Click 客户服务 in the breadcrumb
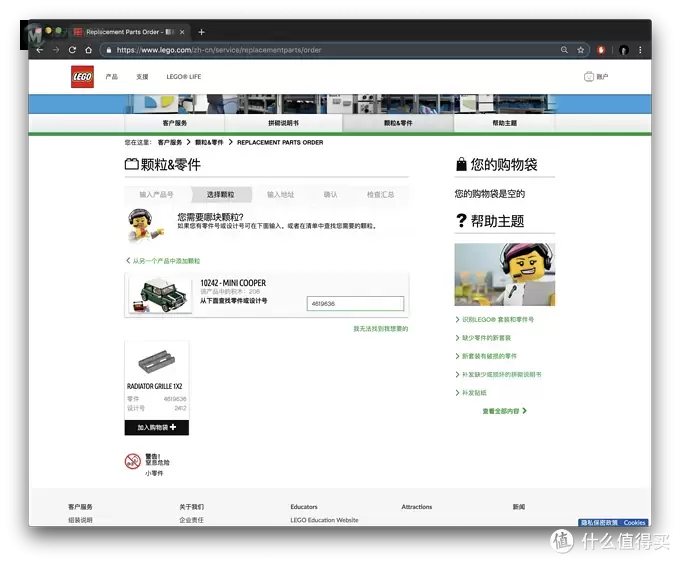This screenshot has width=680, height=564. point(170,142)
